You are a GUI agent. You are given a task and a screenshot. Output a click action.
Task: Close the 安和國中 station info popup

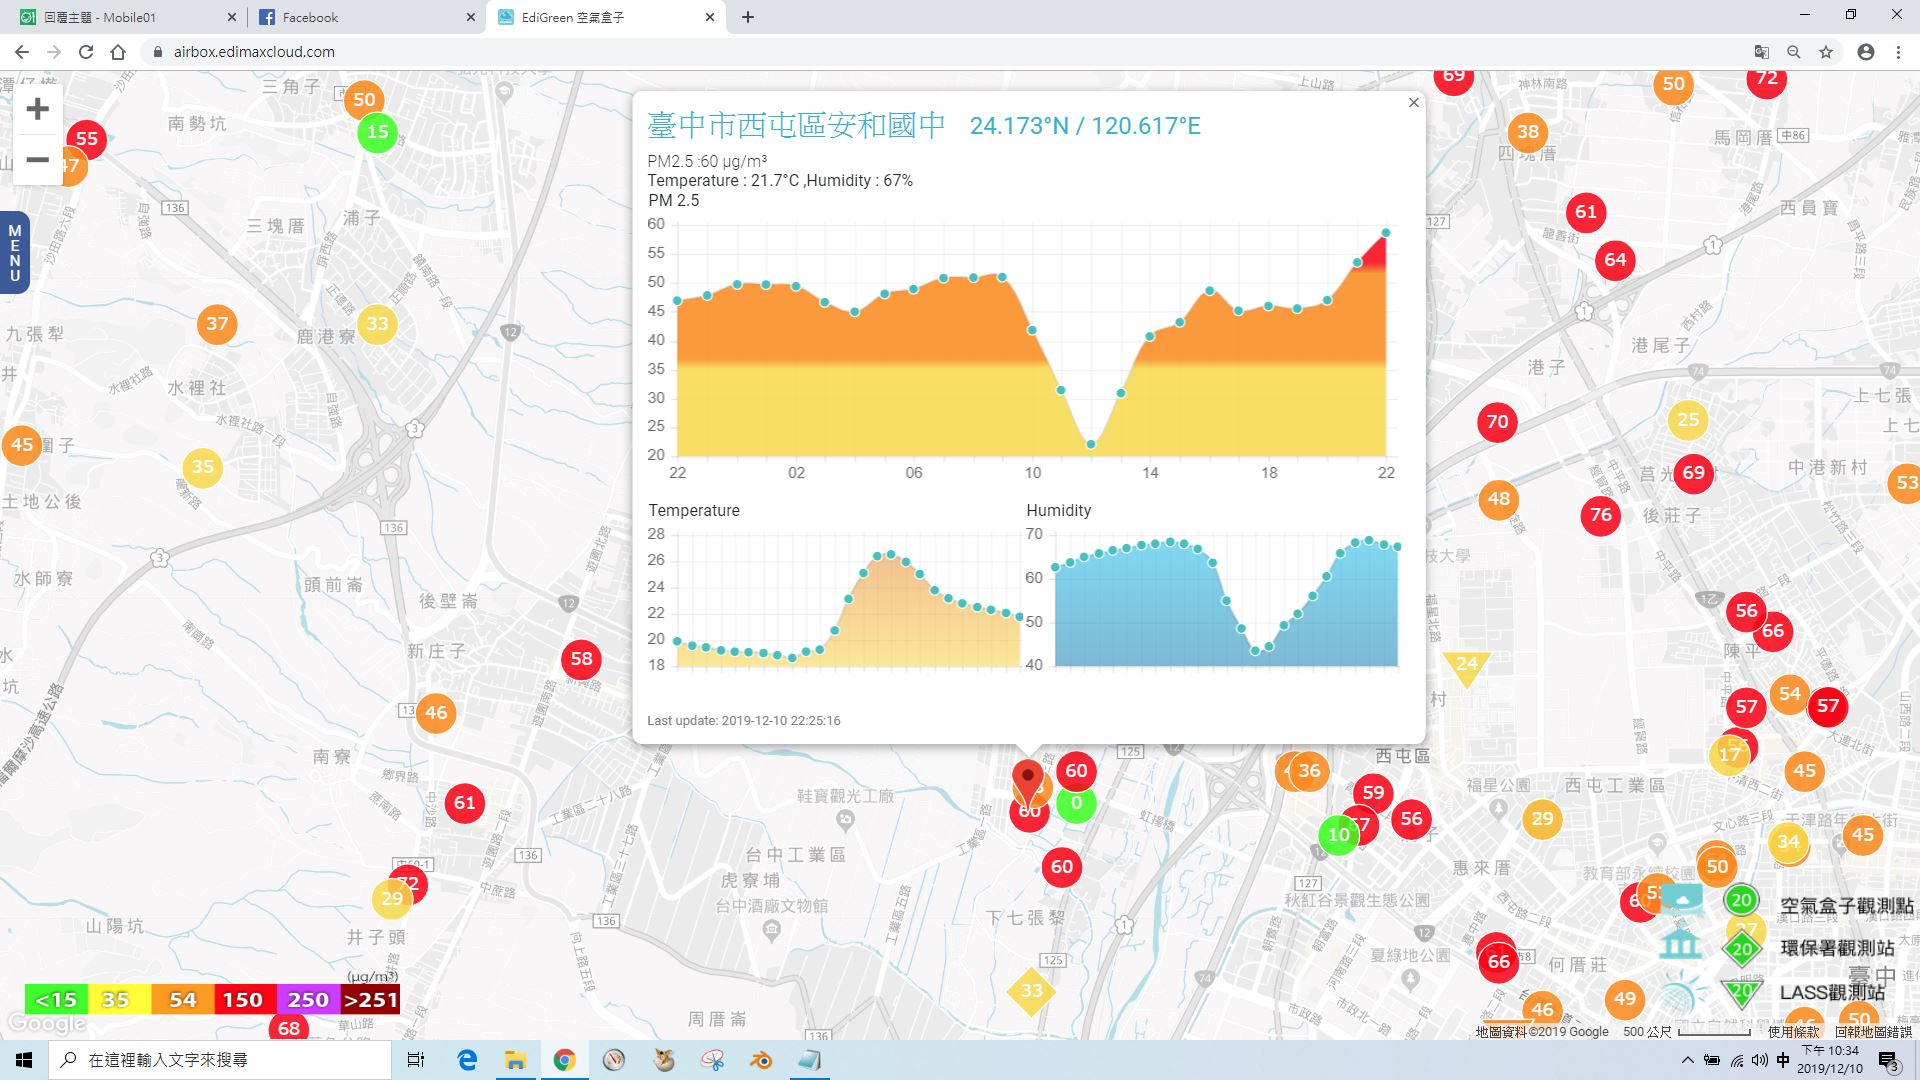[x=1413, y=102]
